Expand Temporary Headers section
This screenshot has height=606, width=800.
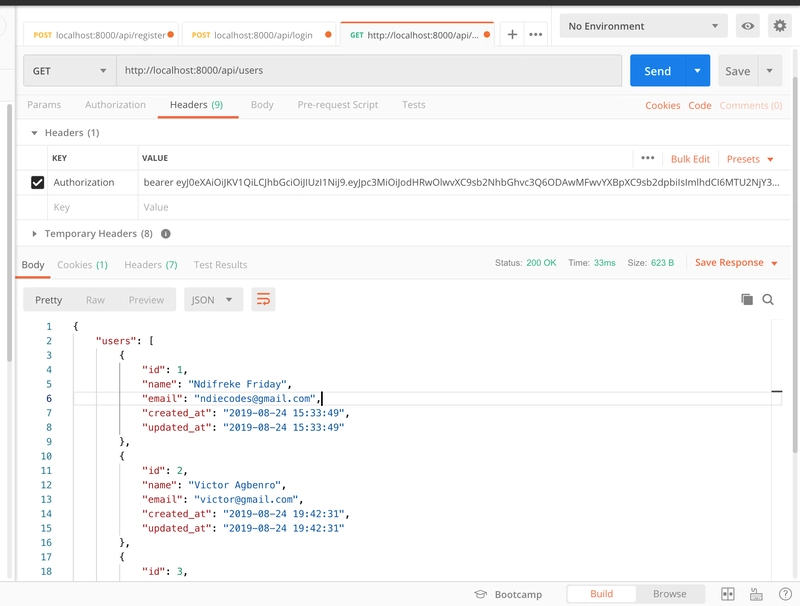point(34,234)
